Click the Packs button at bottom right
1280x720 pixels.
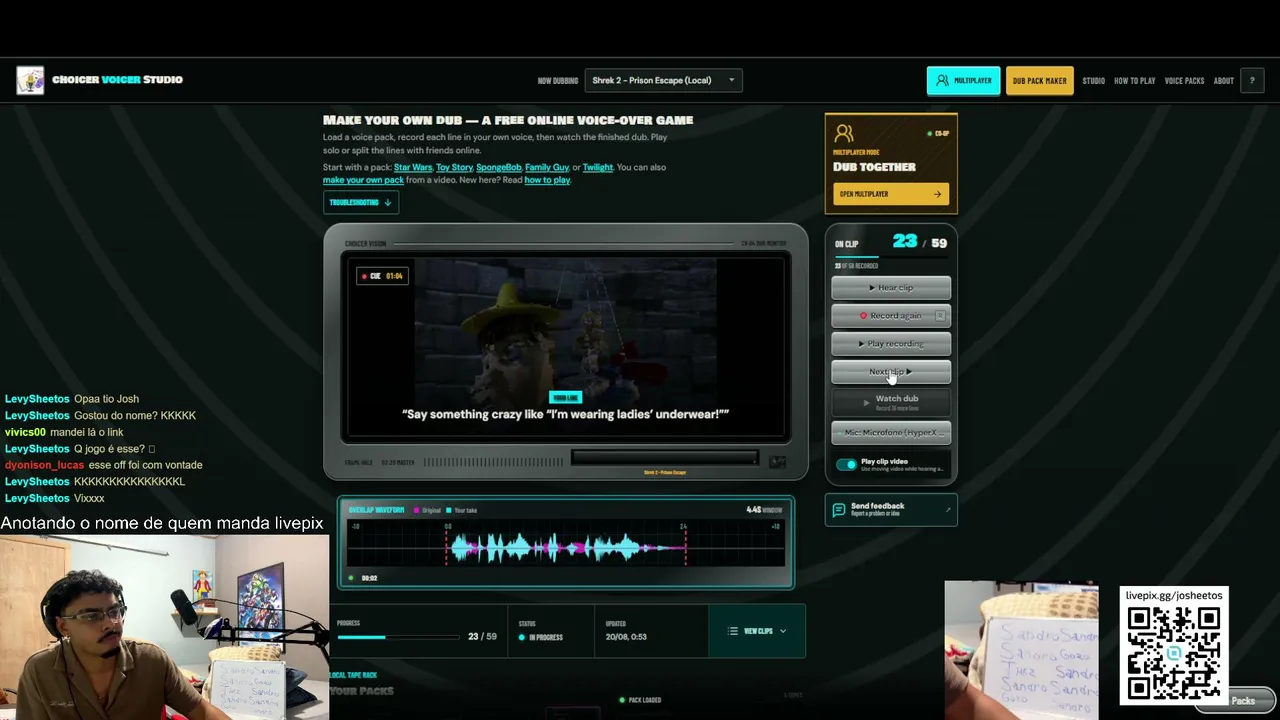[1235, 701]
